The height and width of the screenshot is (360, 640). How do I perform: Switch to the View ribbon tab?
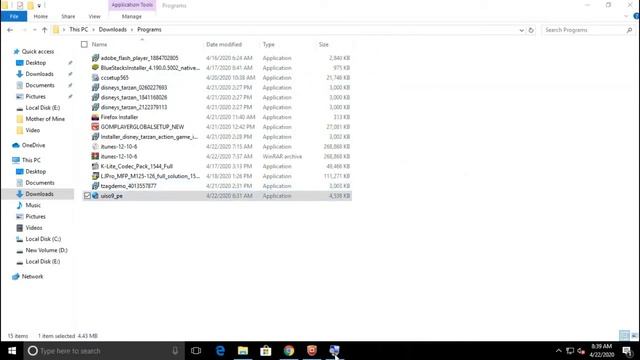pos(94,16)
